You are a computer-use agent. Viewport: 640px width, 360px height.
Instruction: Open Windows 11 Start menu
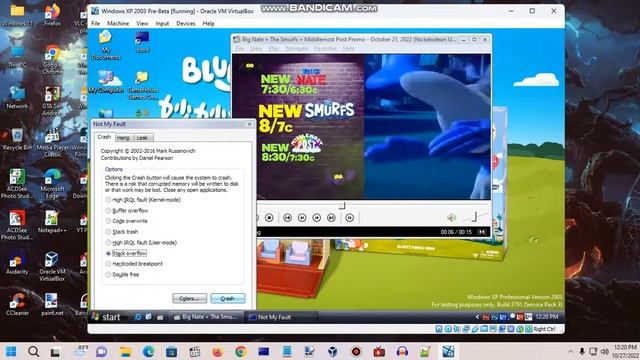click(x=11, y=351)
